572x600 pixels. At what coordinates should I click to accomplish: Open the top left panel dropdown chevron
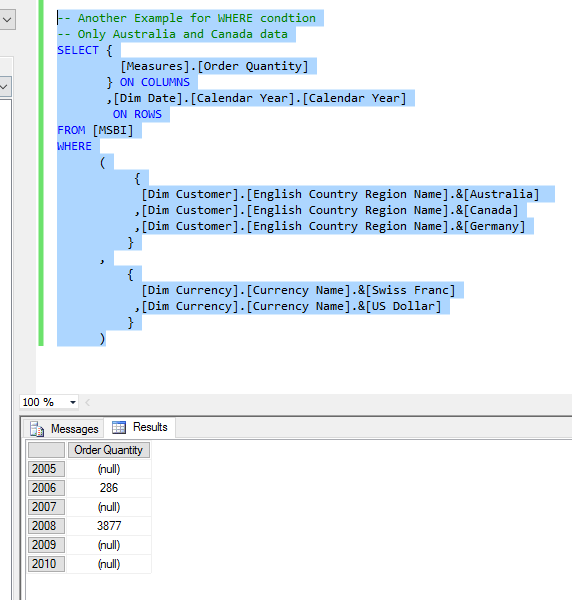[7, 20]
